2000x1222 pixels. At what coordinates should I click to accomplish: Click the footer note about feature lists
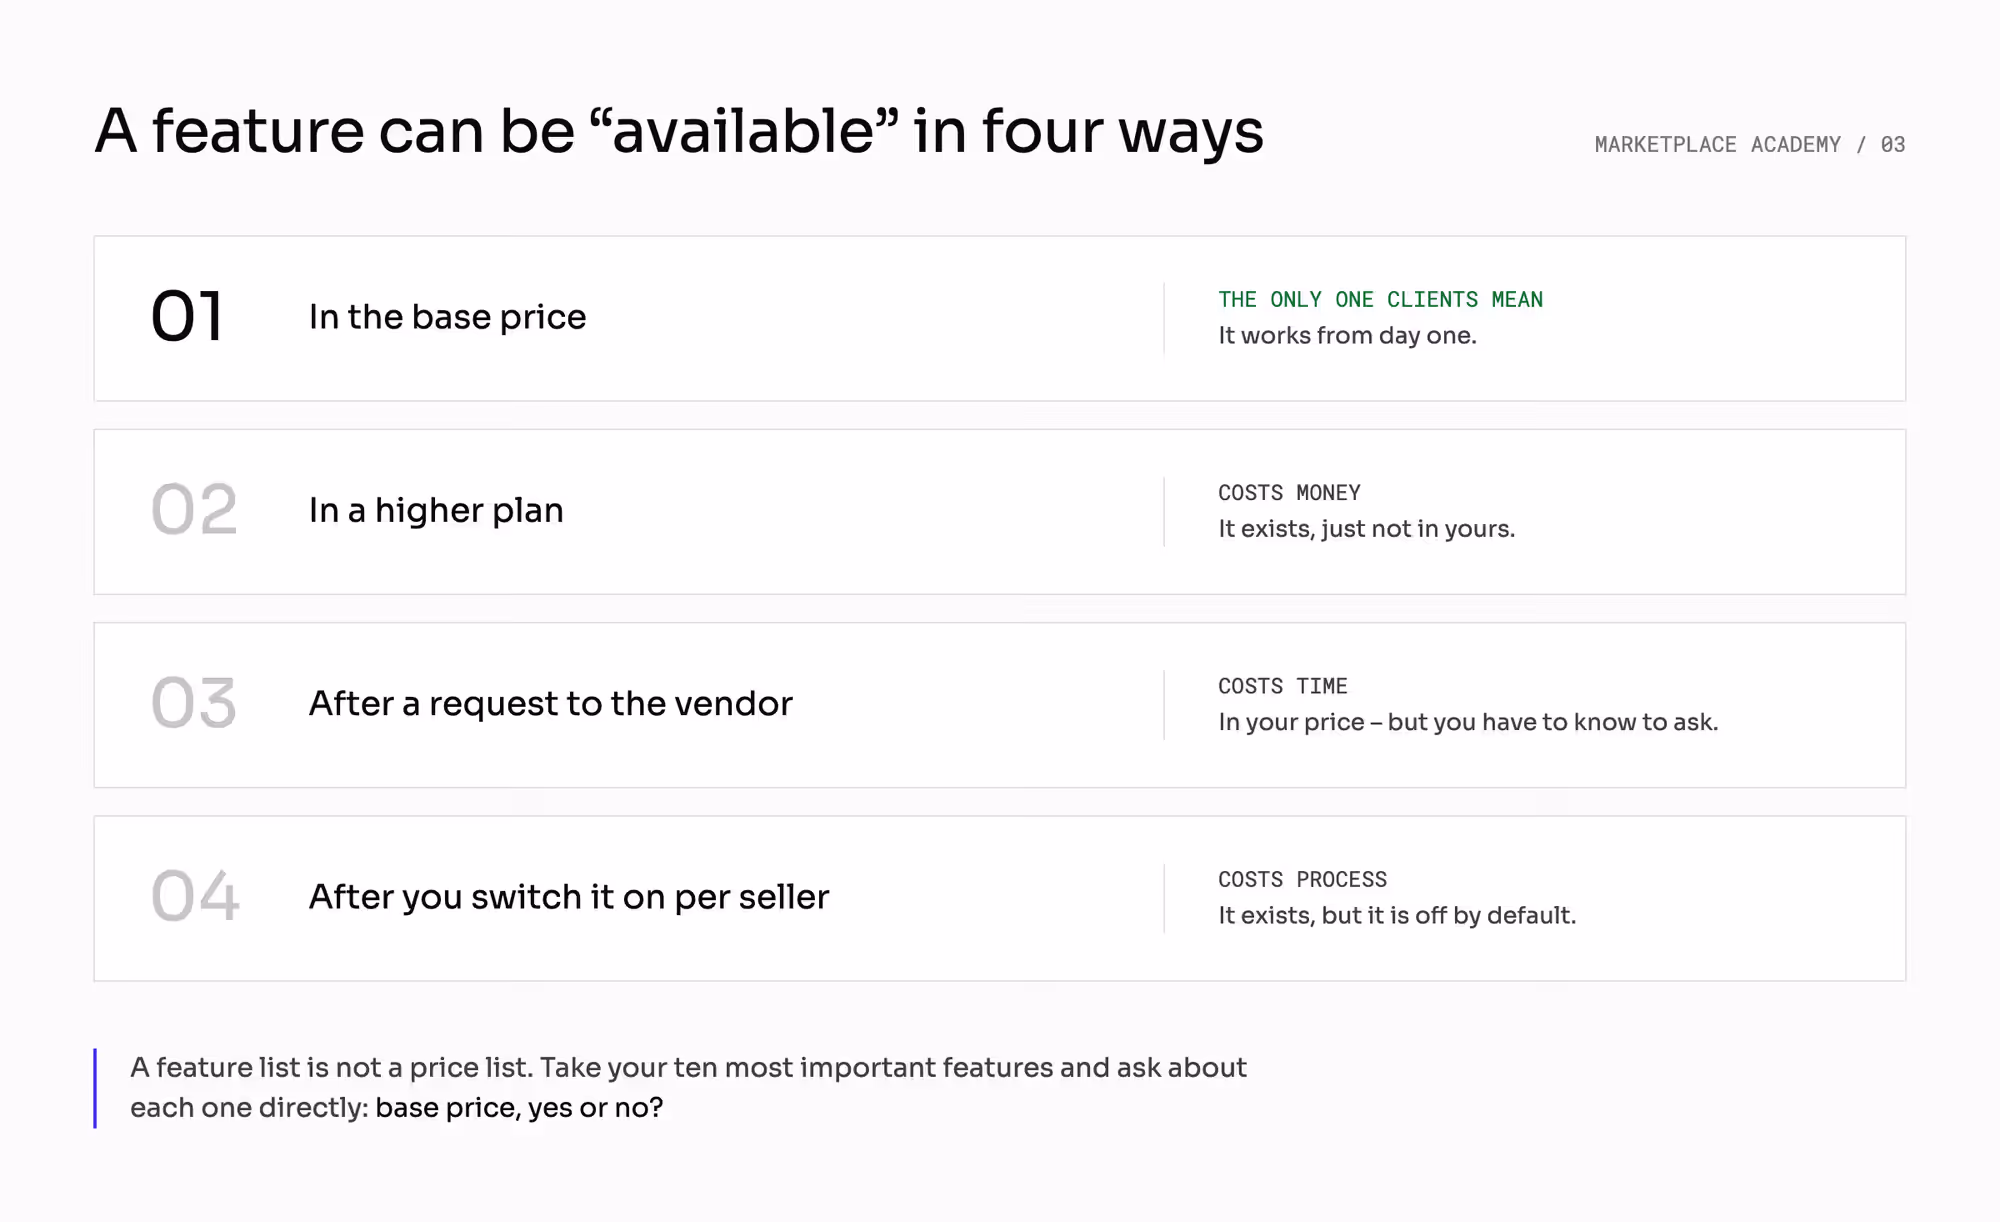[x=688, y=1088]
